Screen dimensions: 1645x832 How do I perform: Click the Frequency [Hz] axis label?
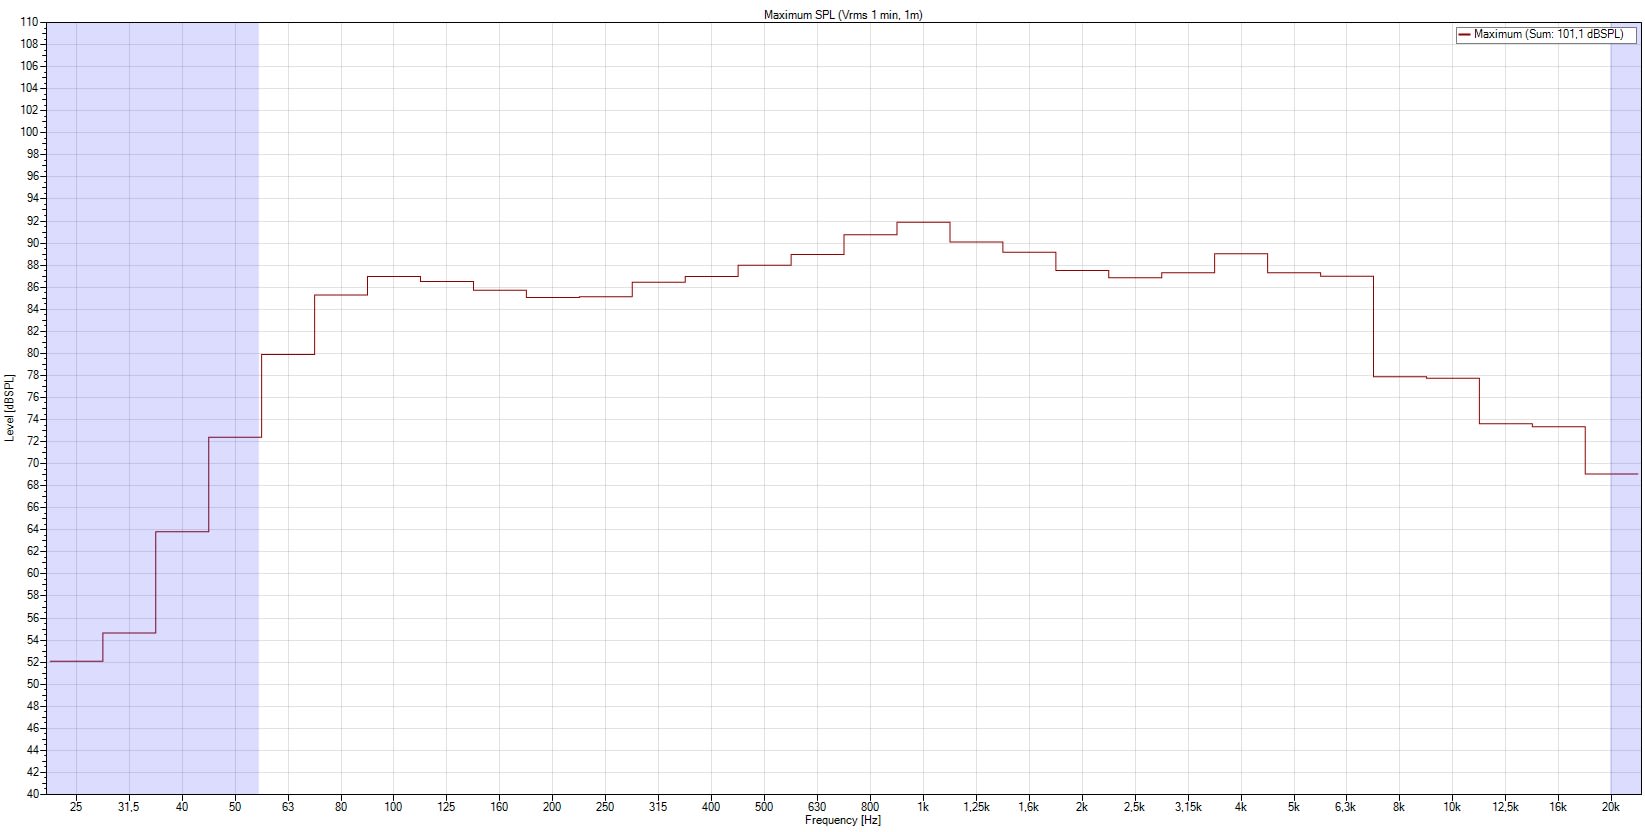point(842,821)
